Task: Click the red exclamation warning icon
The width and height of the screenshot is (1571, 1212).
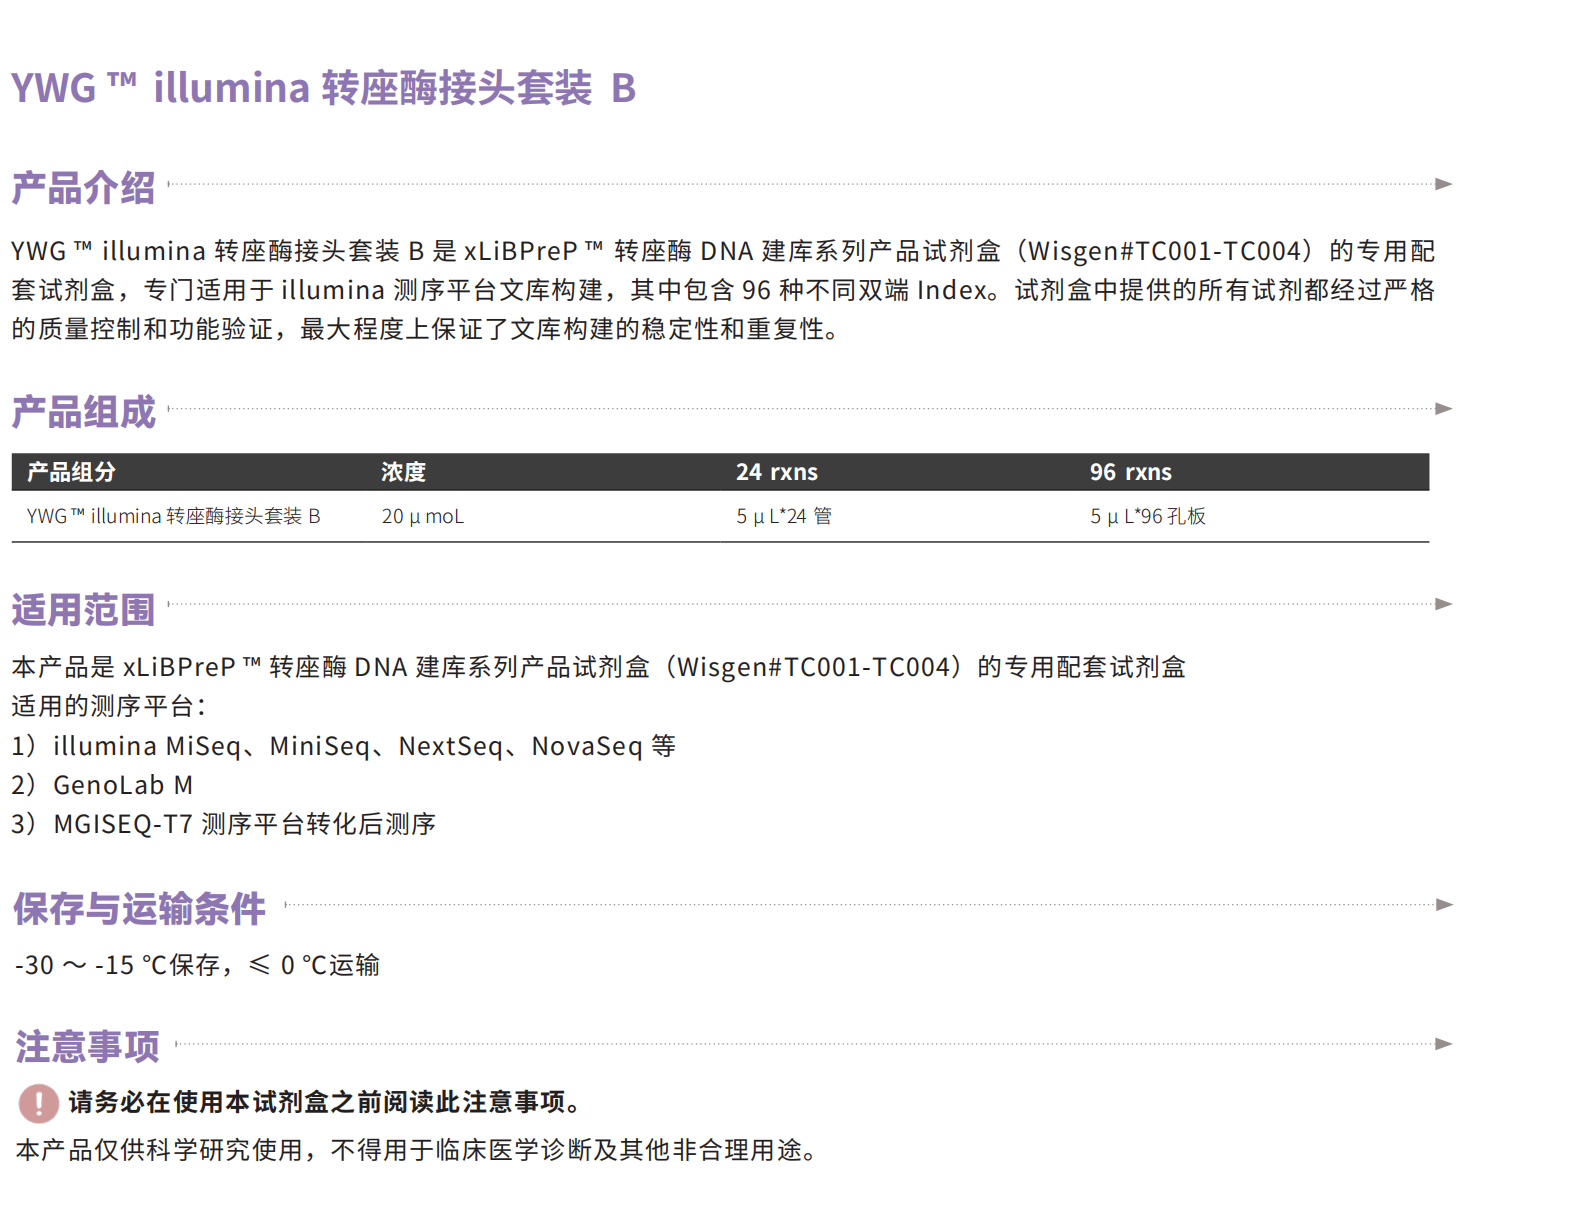Action: (39, 1103)
